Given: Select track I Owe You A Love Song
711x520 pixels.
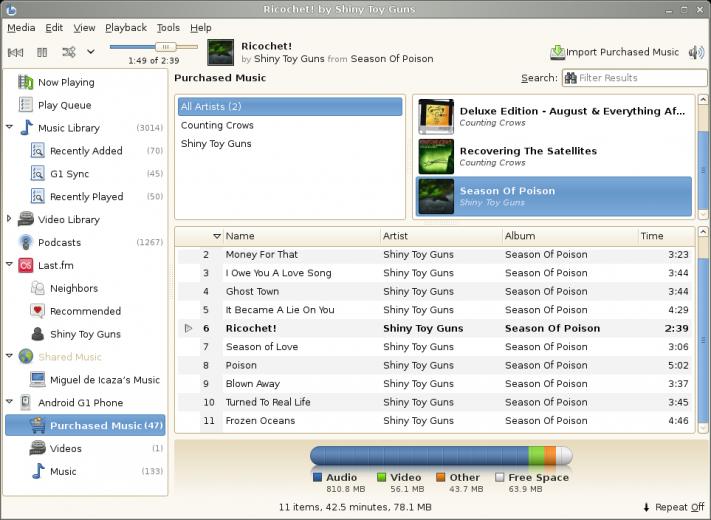Looking at the screenshot, I should pos(434,273).
